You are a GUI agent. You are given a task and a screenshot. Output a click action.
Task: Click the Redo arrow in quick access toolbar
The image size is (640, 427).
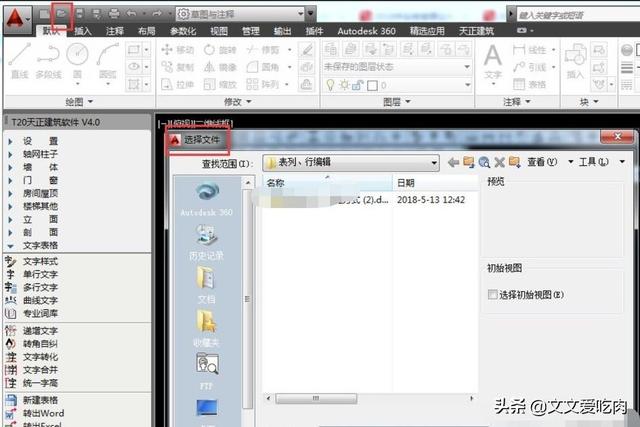(x=157, y=14)
